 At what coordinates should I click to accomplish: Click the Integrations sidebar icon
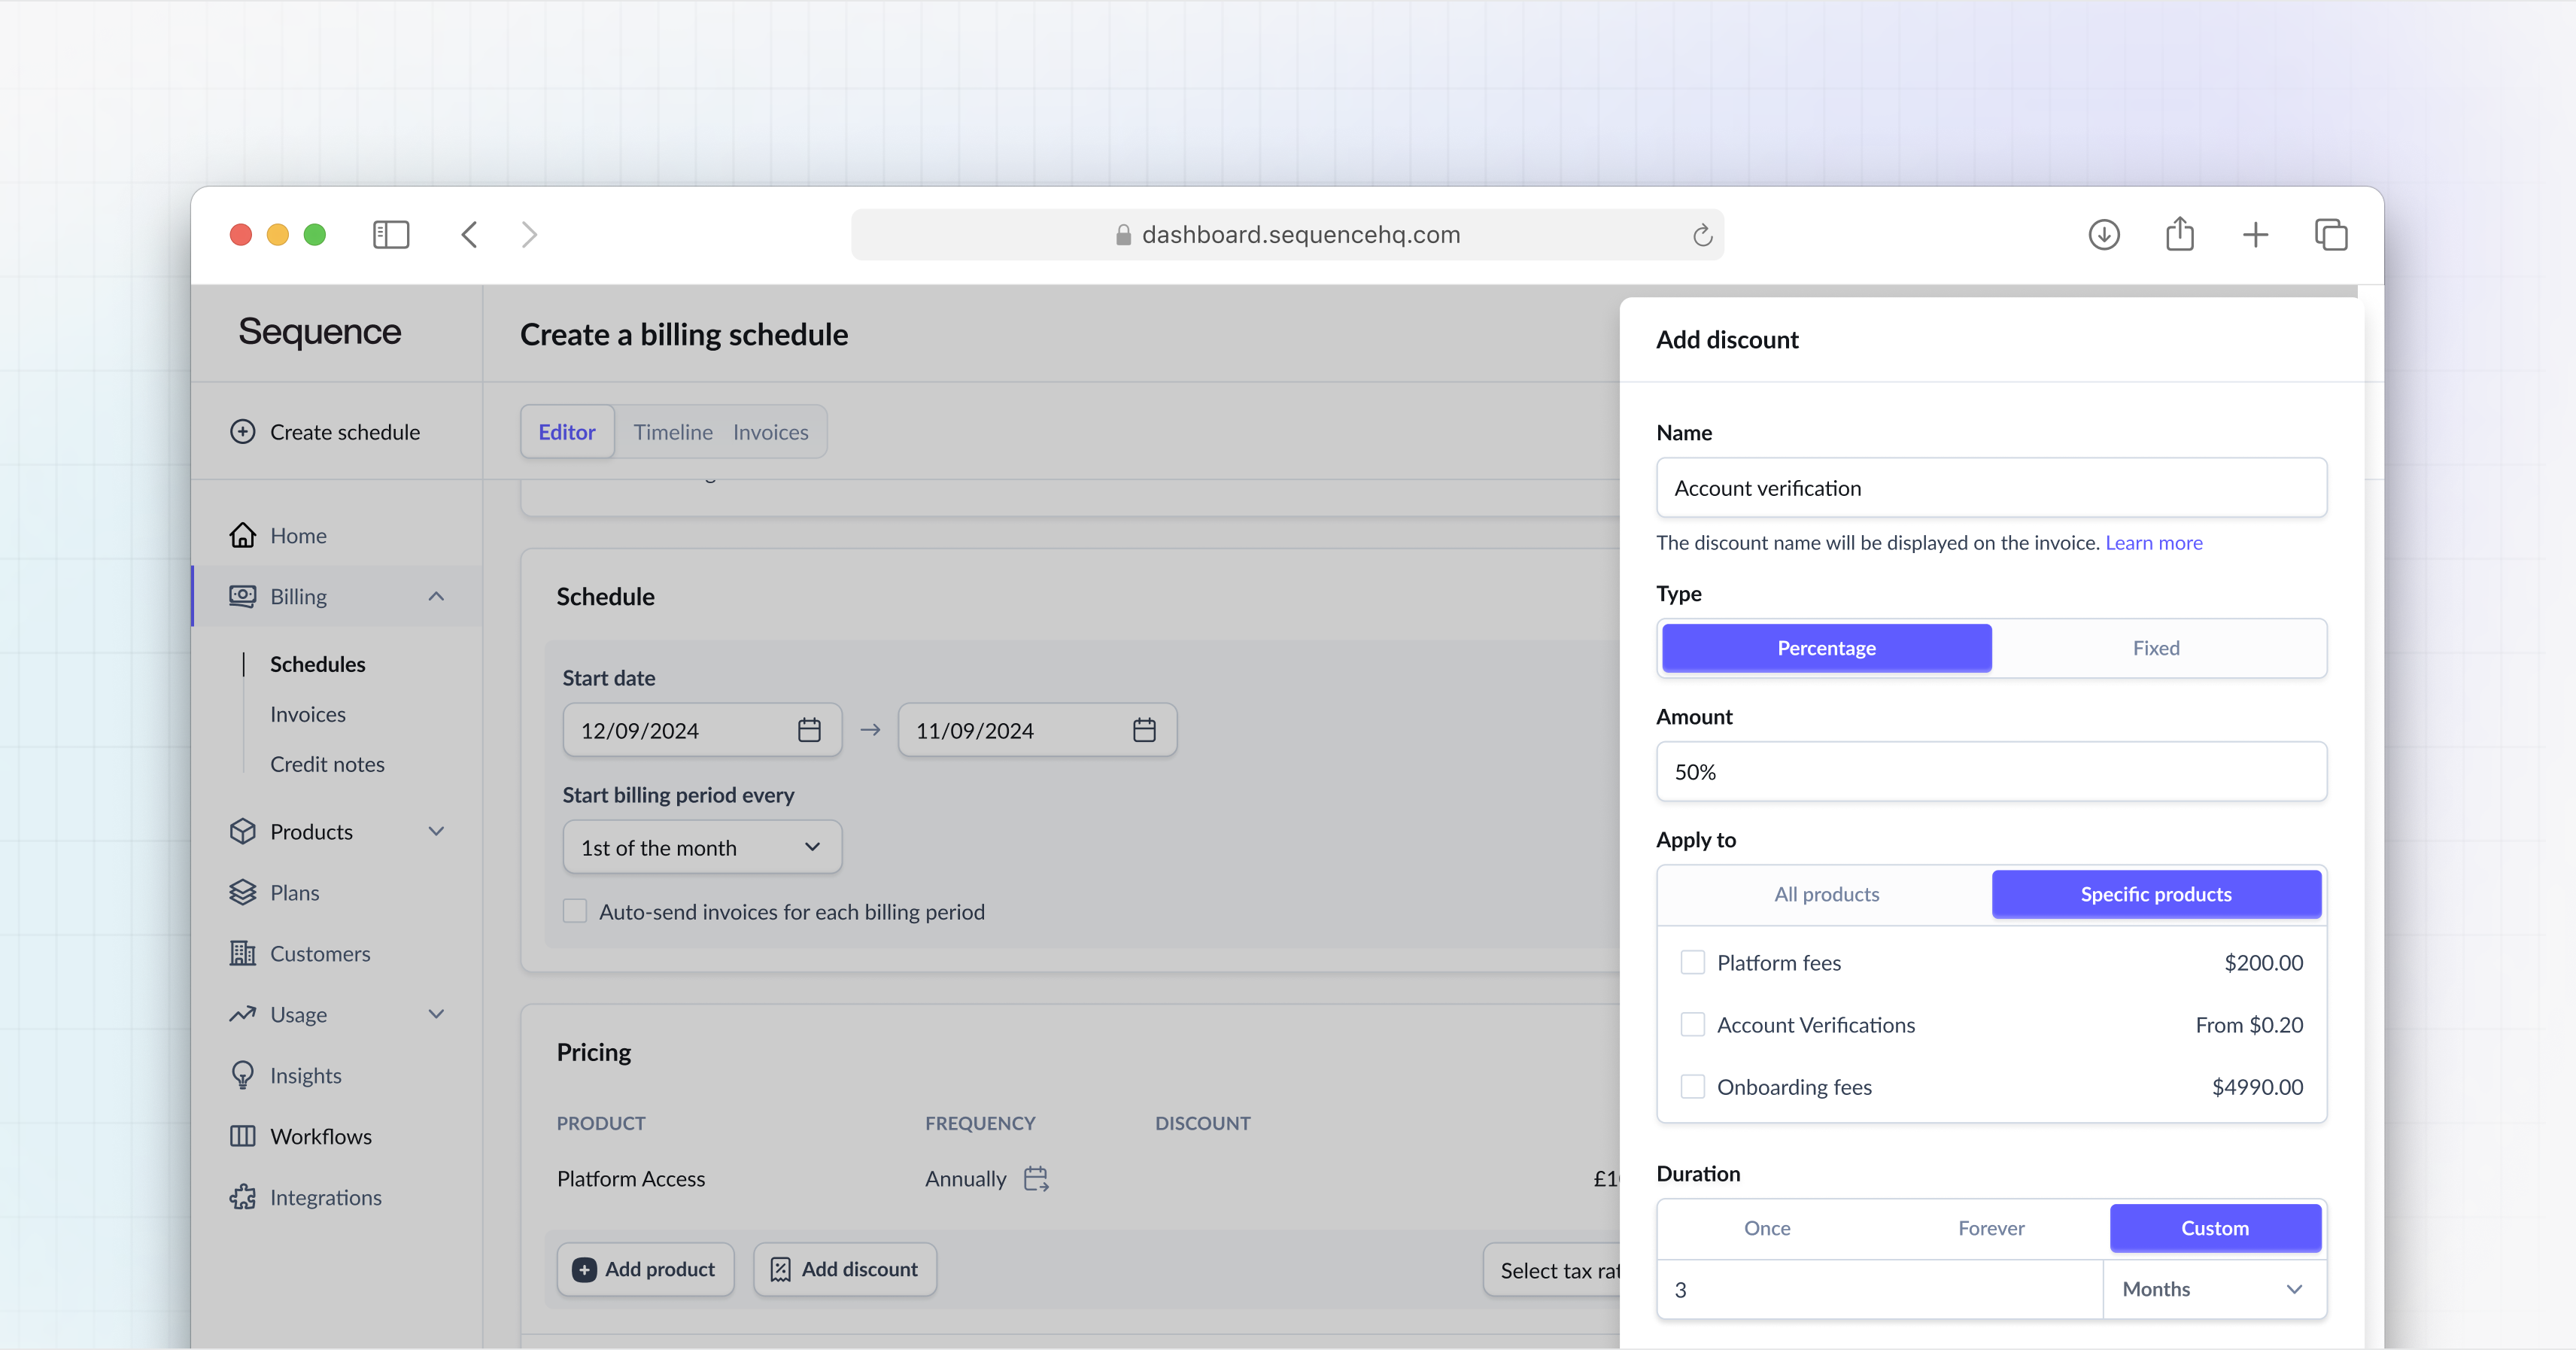pyautogui.click(x=245, y=1196)
